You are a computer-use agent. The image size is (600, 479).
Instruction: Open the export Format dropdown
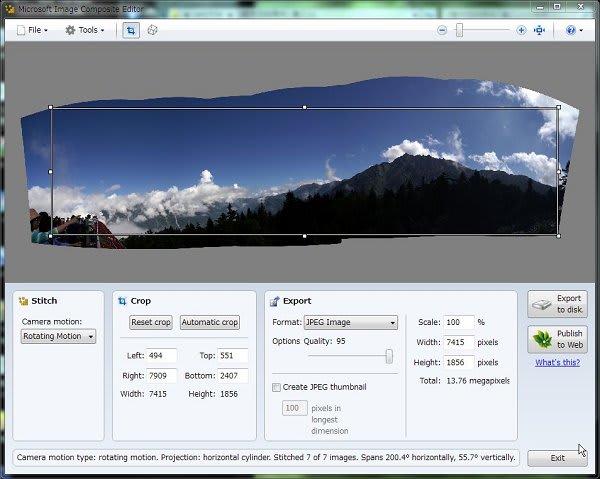[x=348, y=322]
